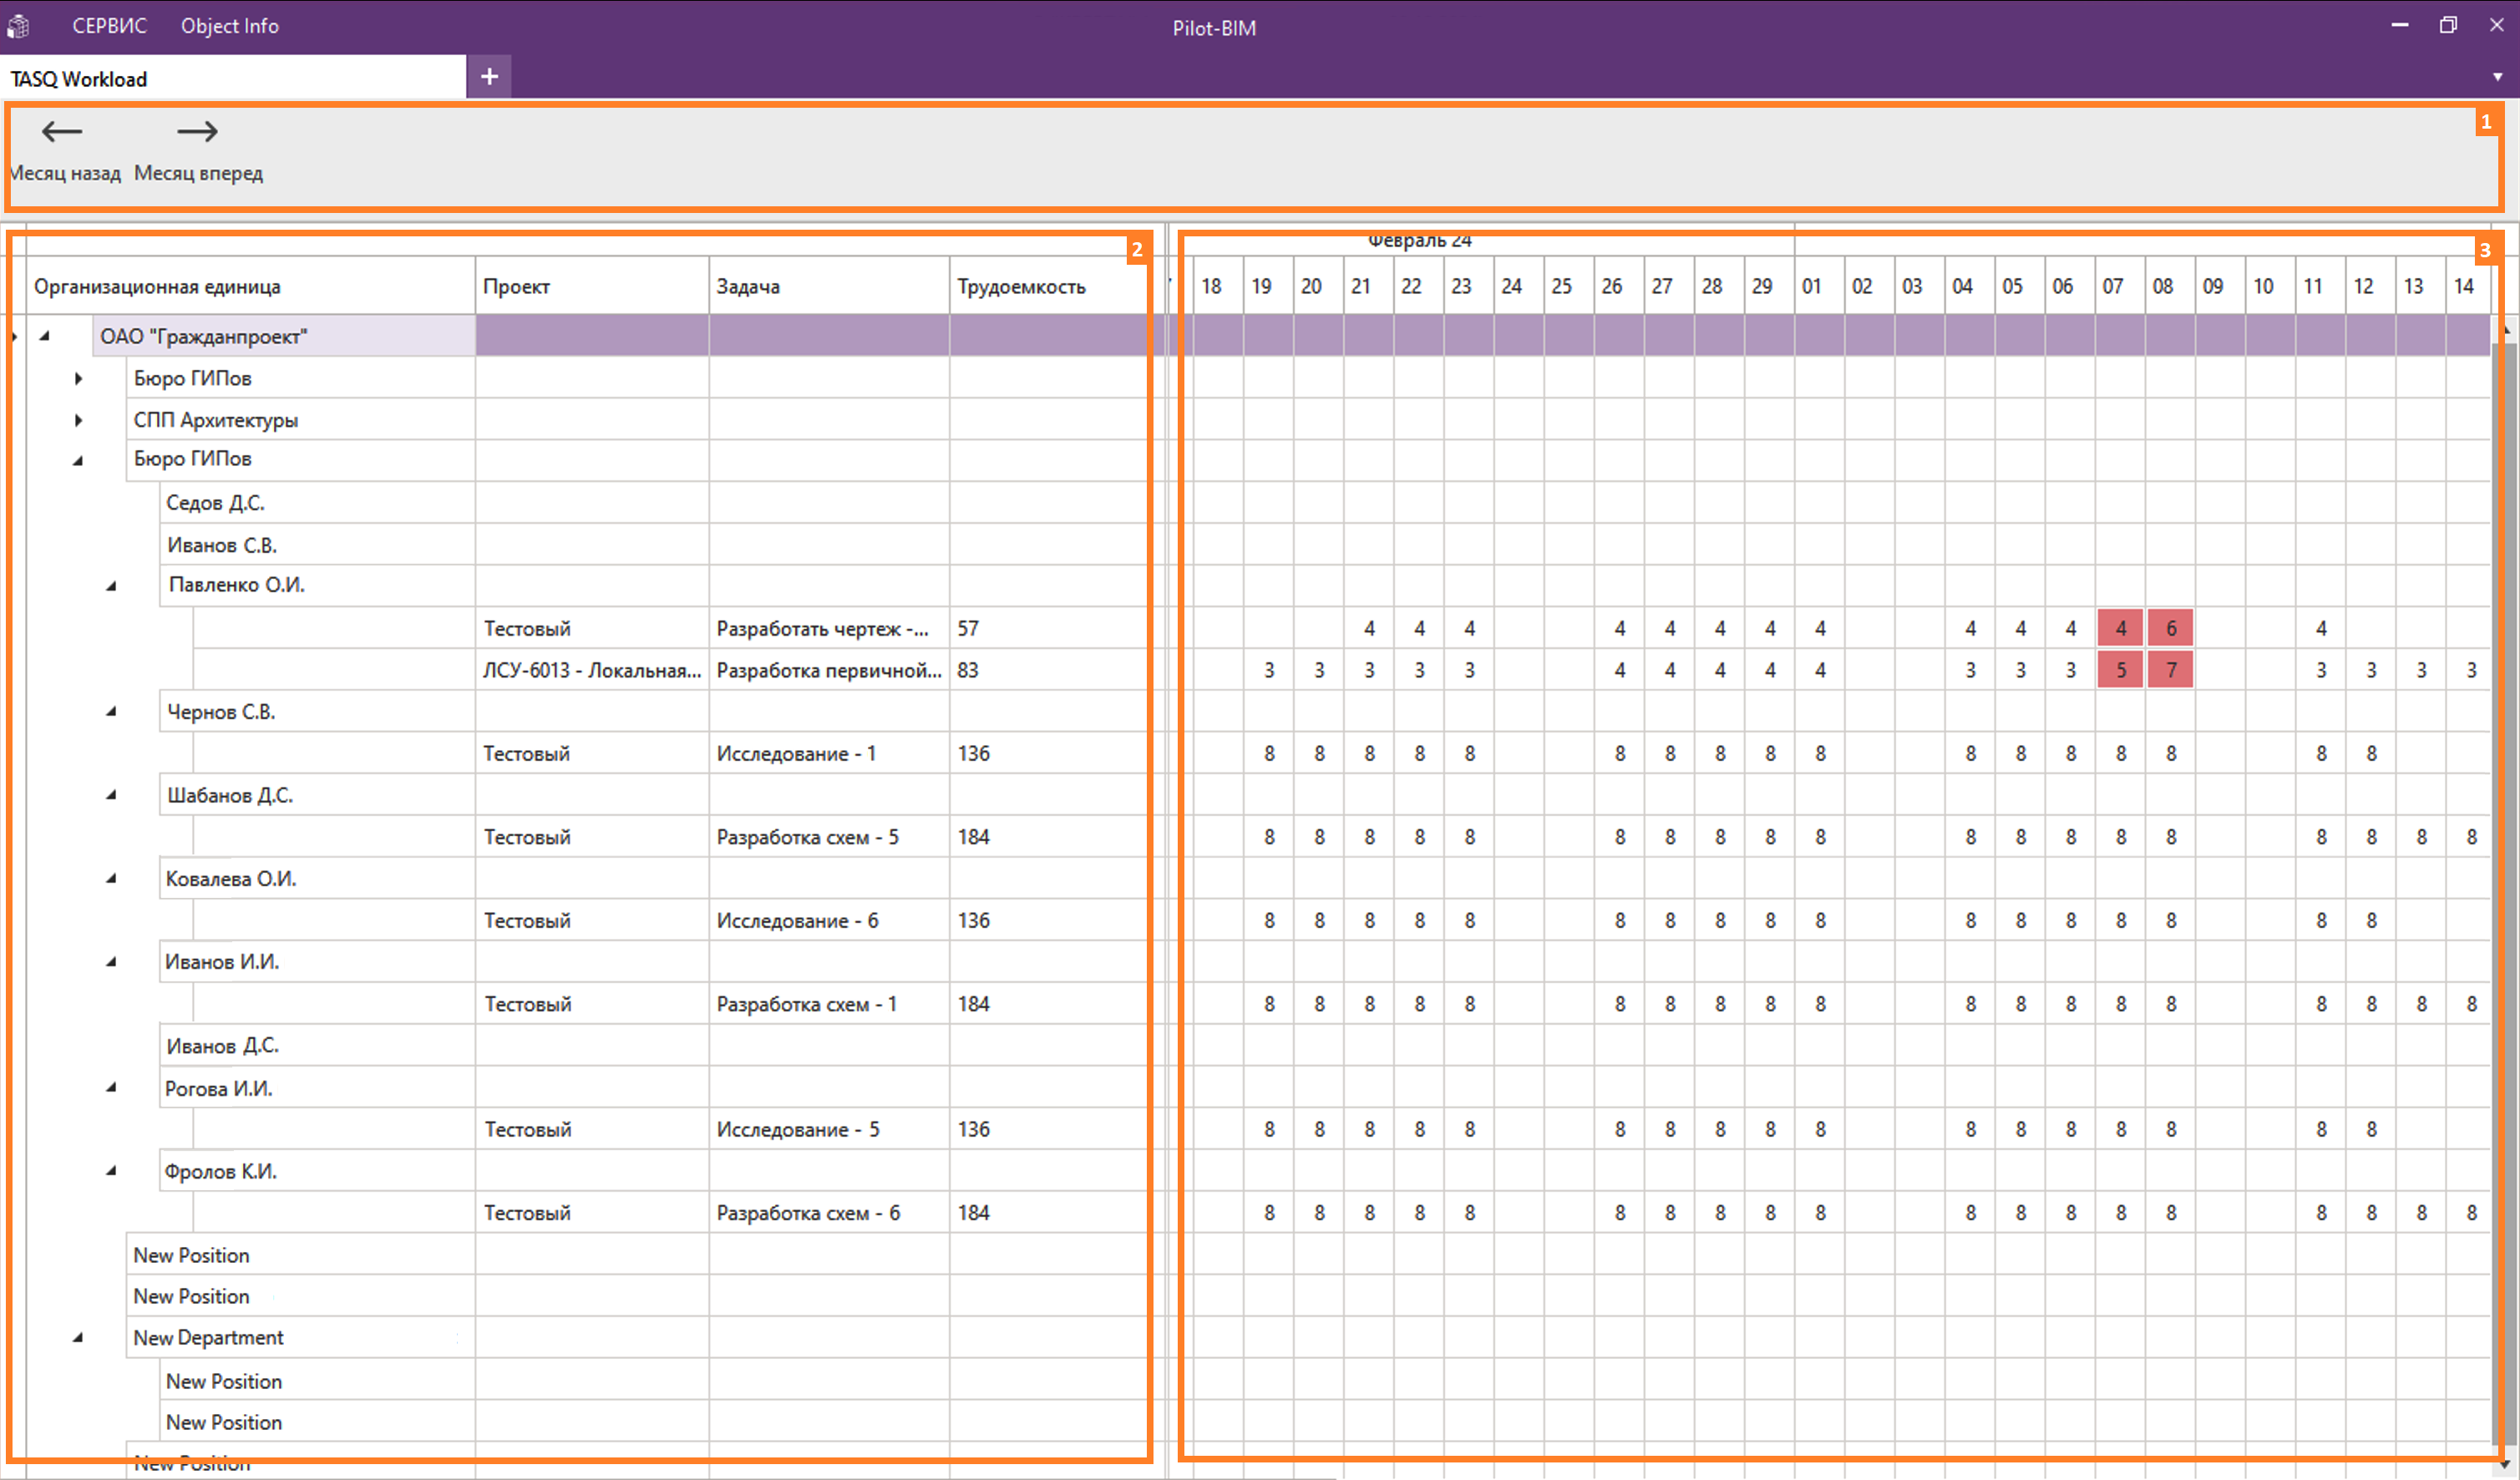Screen dimensions: 2520x1480
Task: Open the СЕРВИС menu
Action: click(x=109, y=27)
